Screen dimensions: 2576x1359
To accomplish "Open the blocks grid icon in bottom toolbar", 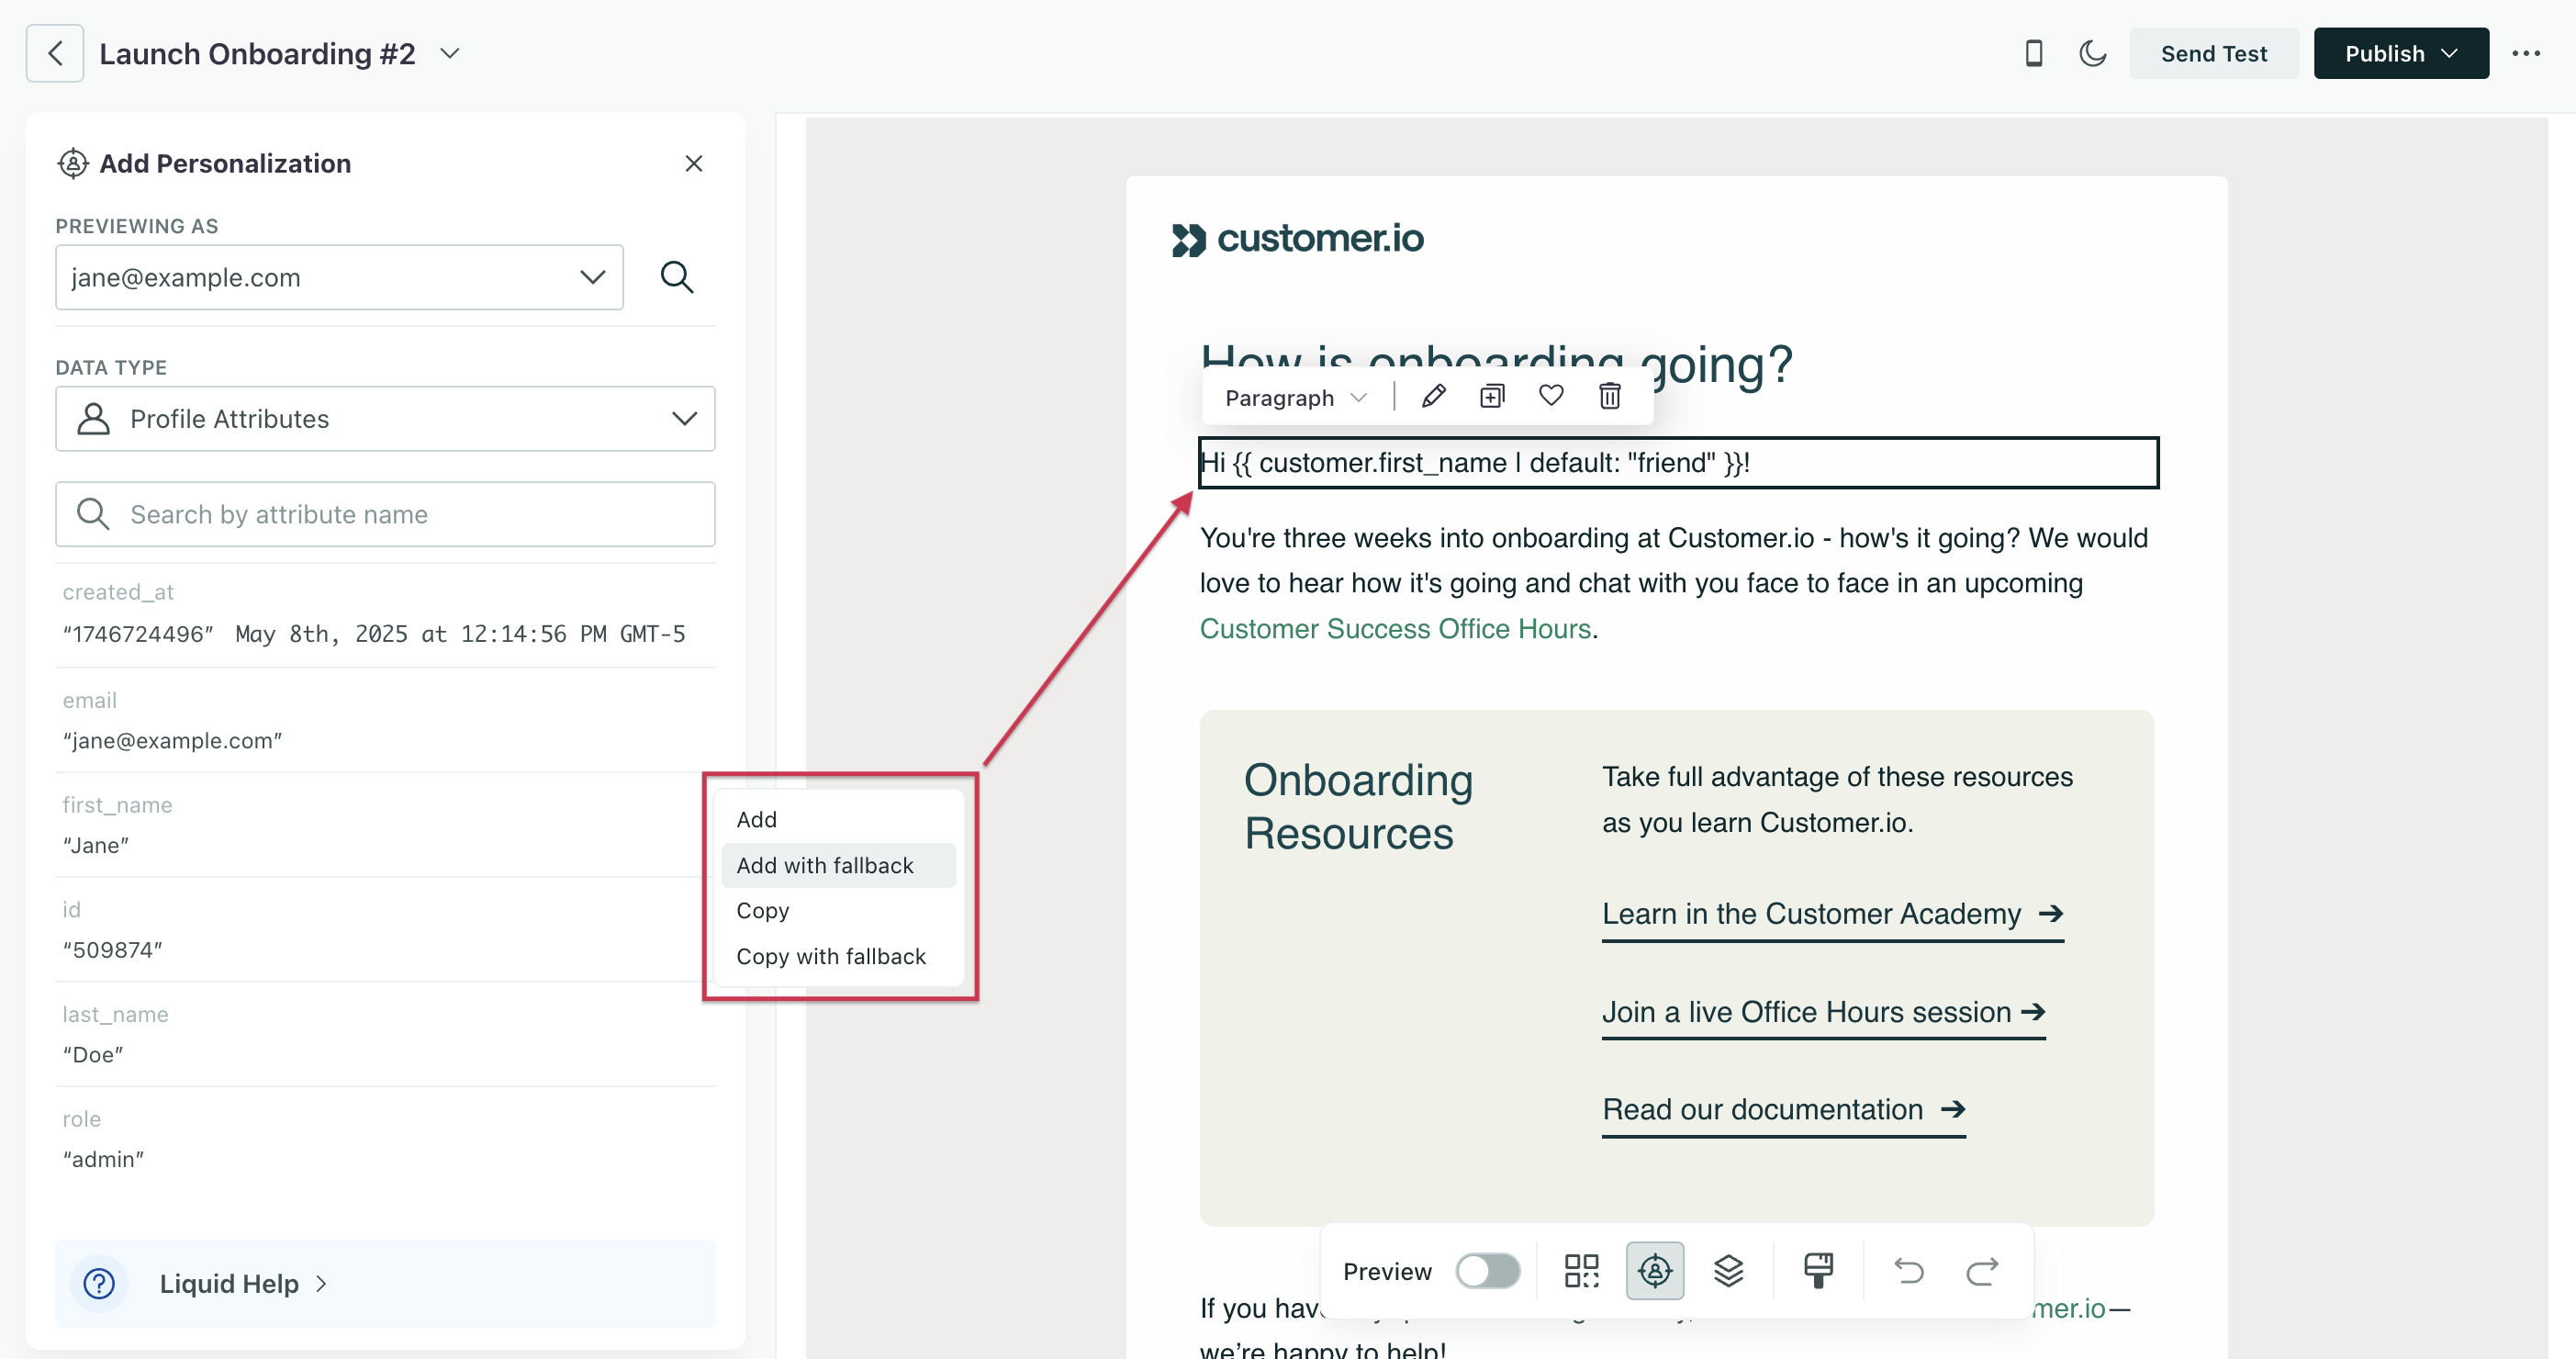I will pyautogui.click(x=1581, y=1271).
